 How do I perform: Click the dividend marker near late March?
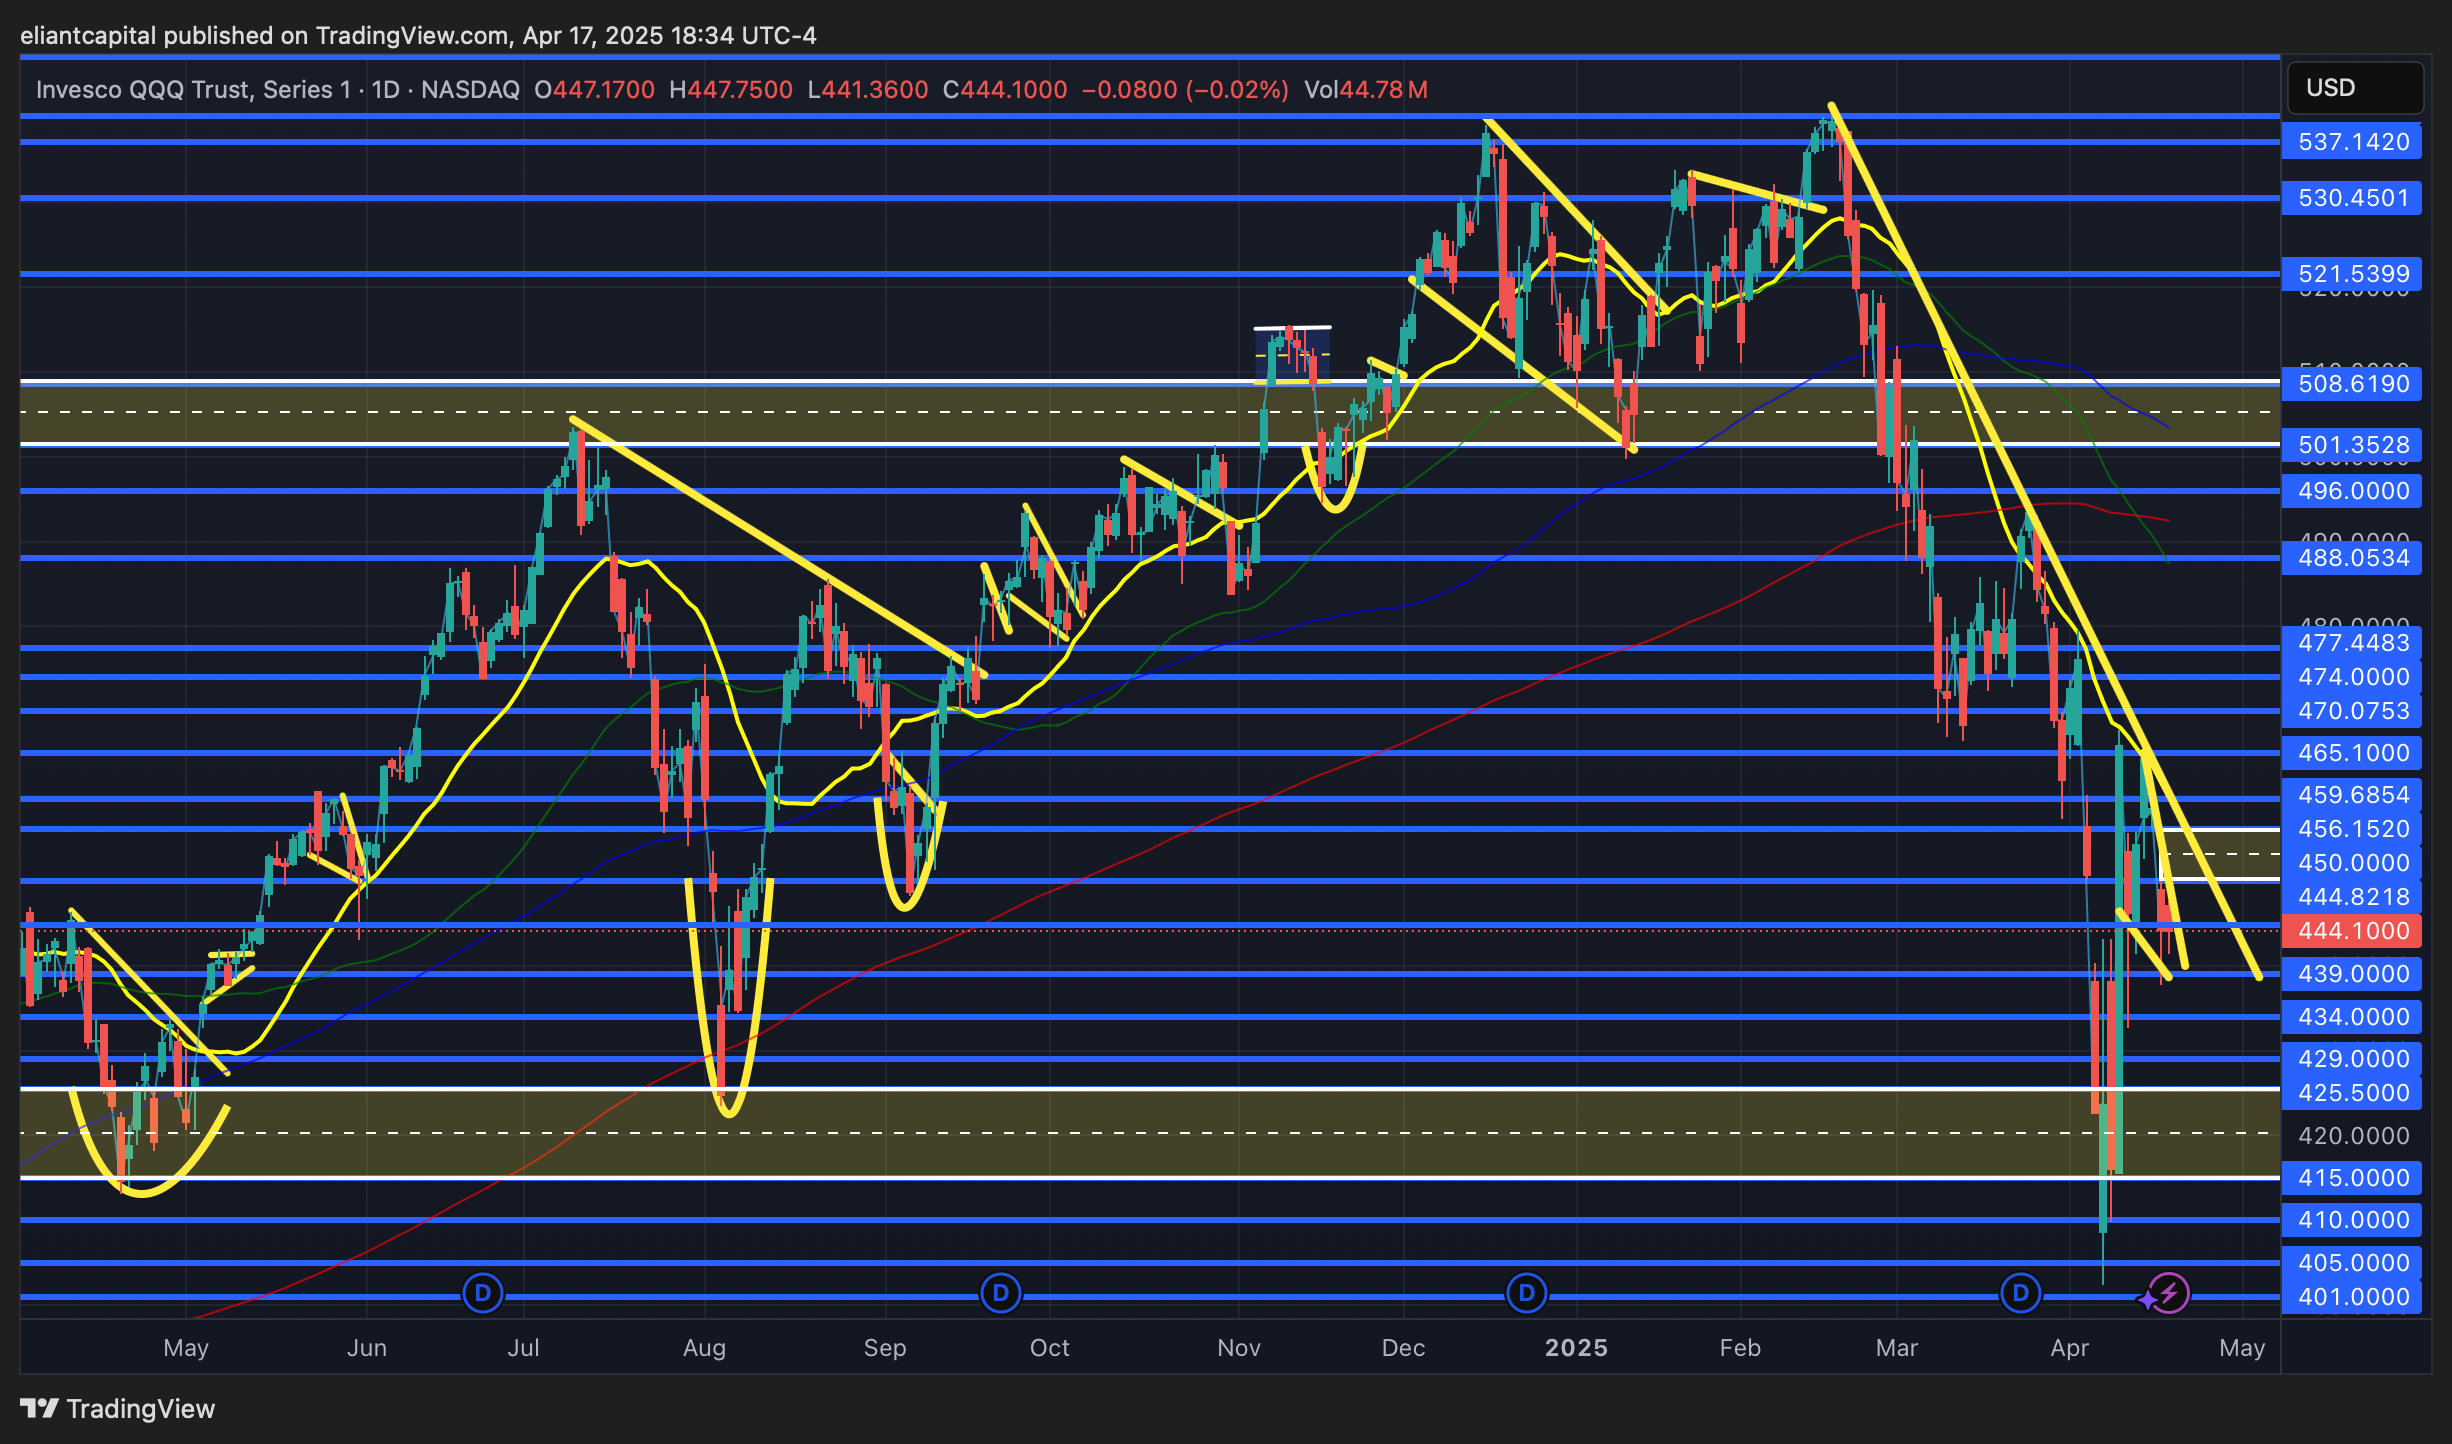pos(2020,1293)
